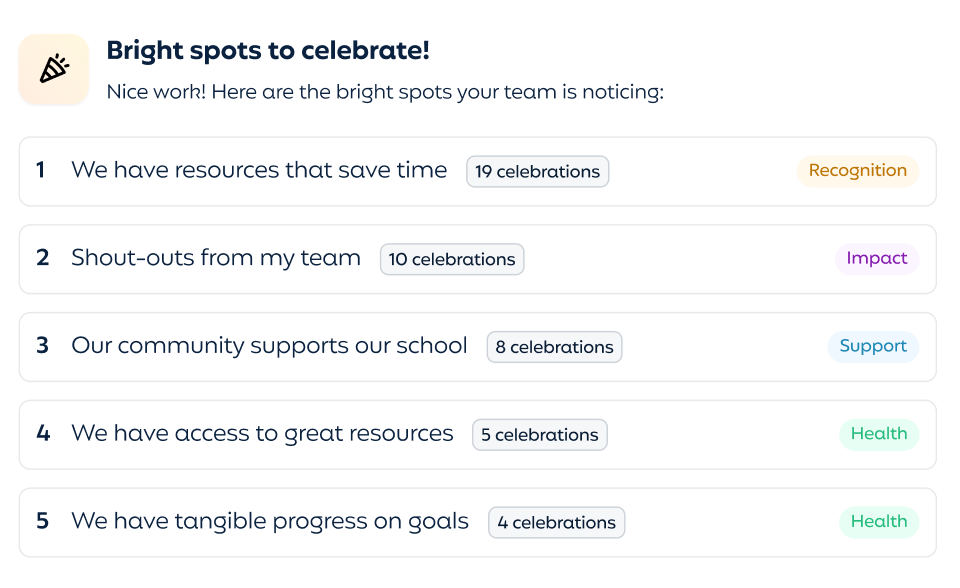Select the Health tag on row 4
The image size is (960, 588).
(x=878, y=434)
